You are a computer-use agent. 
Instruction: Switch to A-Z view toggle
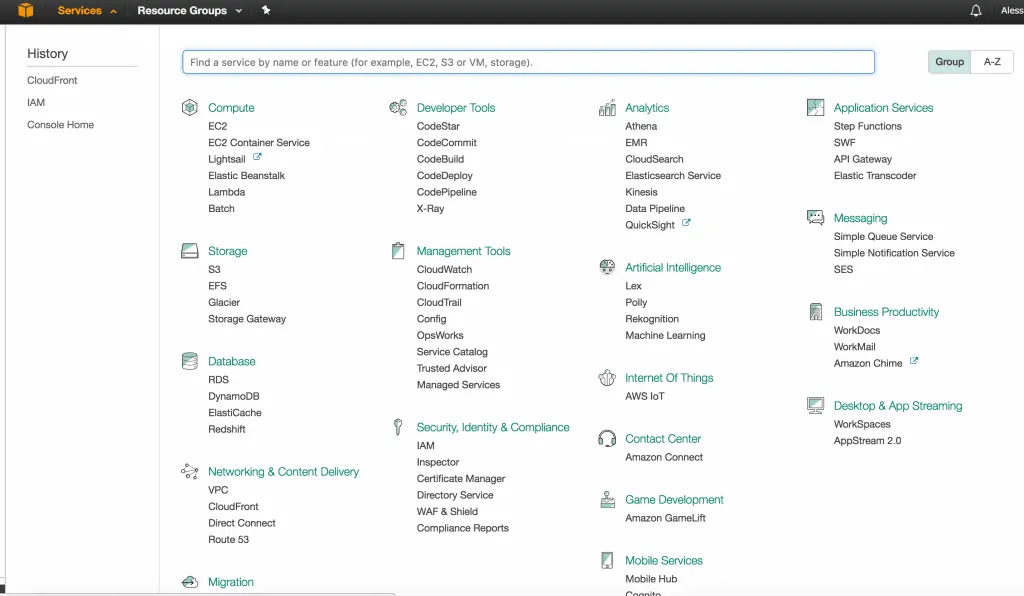click(992, 61)
